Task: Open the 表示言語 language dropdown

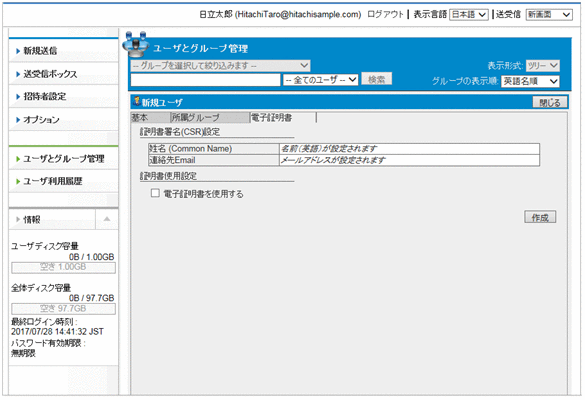Action: click(x=469, y=15)
